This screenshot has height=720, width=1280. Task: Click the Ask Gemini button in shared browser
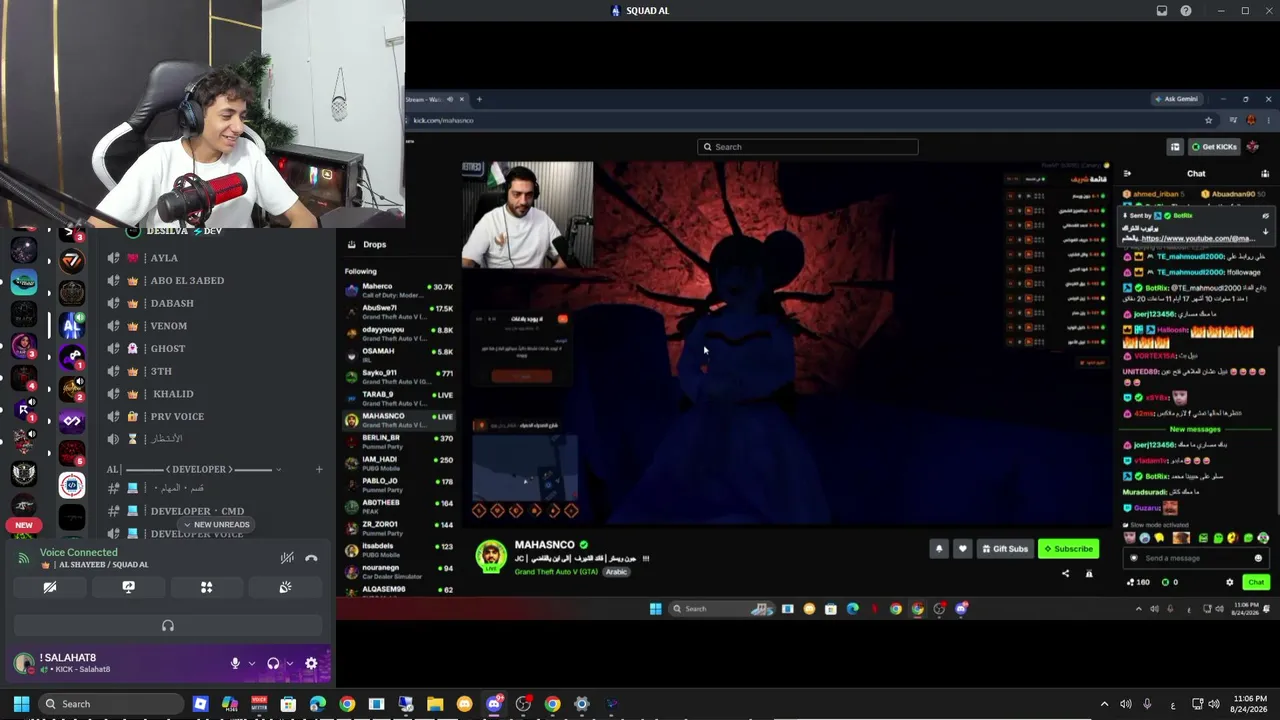click(x=1176, y=99)
